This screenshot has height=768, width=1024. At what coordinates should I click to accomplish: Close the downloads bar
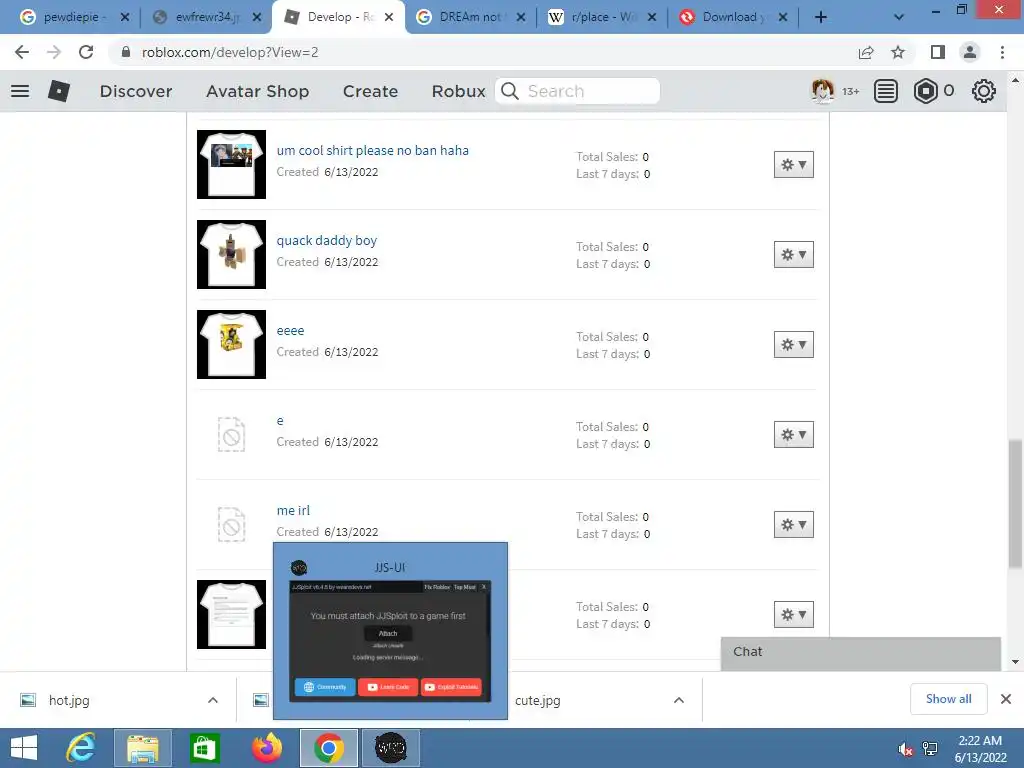(1006, 699)
